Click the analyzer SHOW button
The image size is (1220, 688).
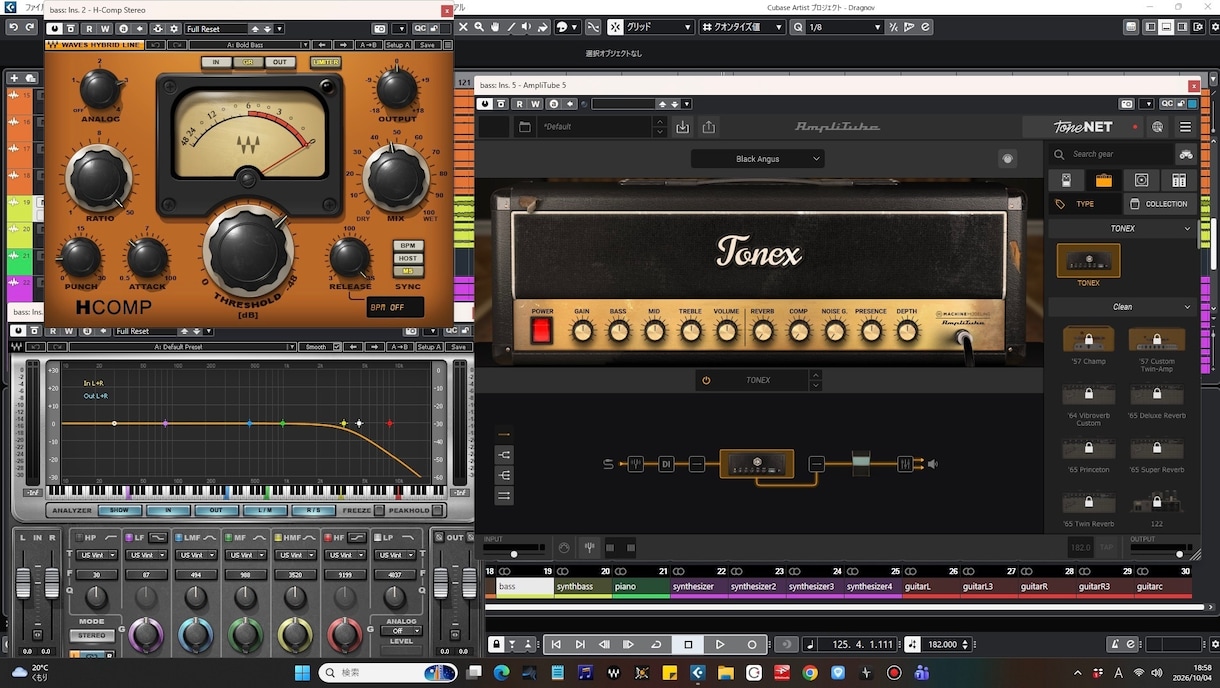tap(119, 510)
